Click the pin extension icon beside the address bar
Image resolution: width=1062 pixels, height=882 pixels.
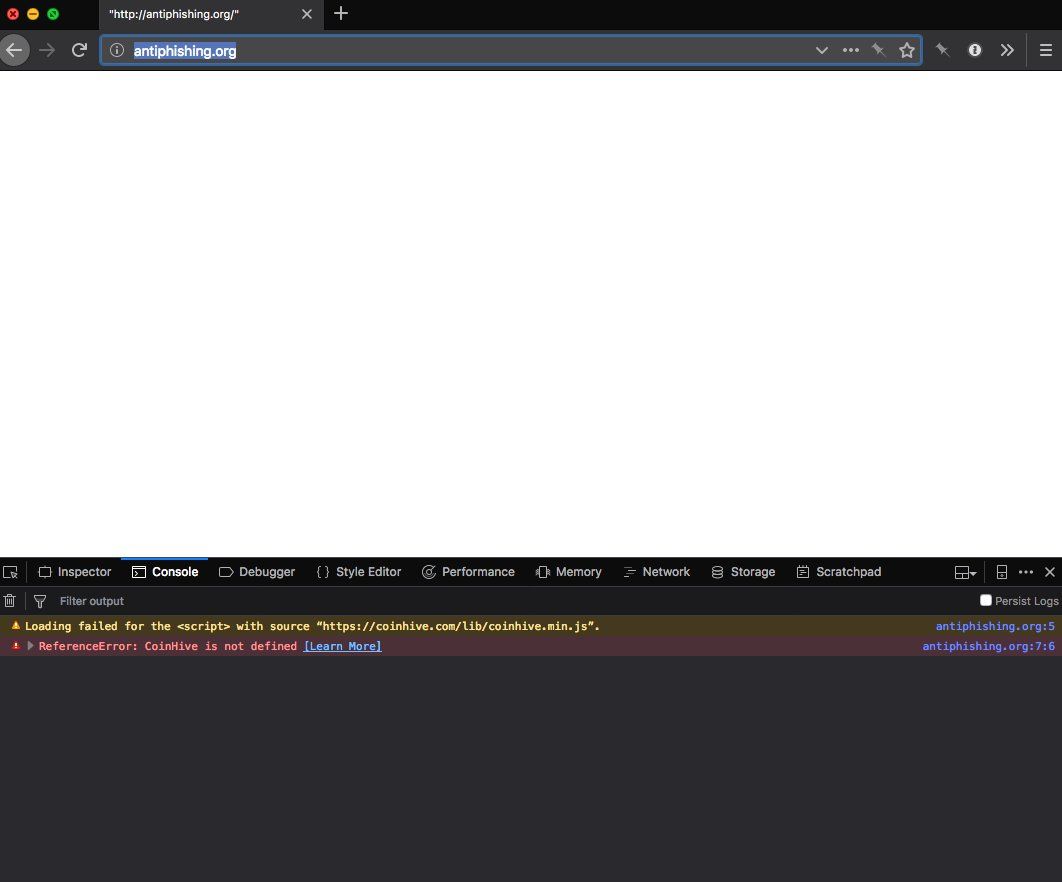click(942, 50)
